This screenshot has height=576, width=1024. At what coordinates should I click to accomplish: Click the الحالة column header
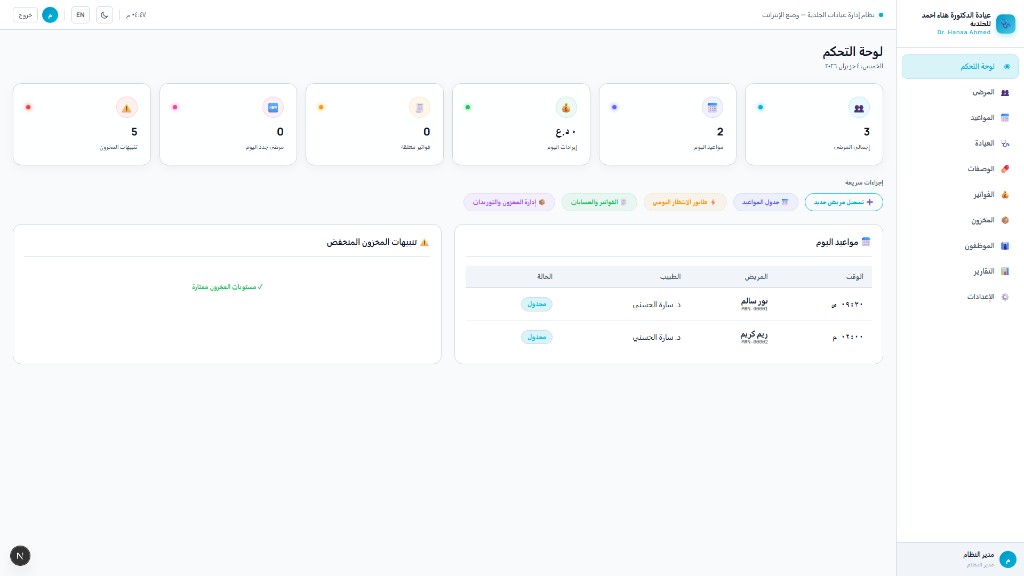coord(545,277)
